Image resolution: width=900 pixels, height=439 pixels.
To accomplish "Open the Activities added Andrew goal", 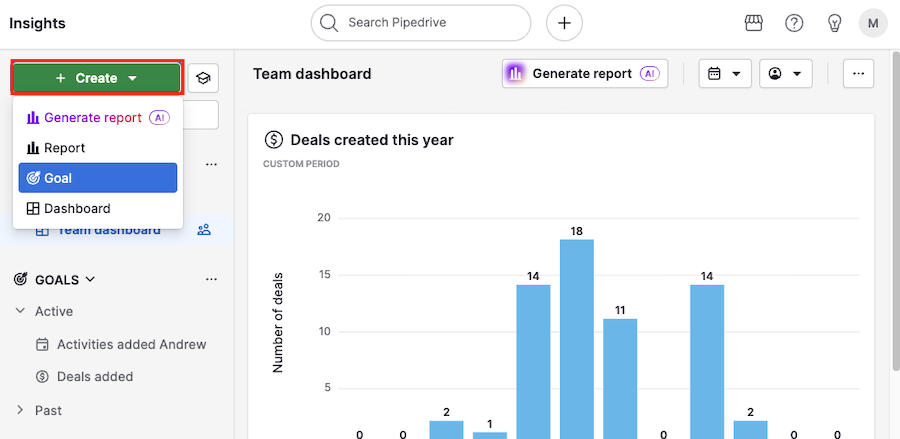I will point(131,344).
